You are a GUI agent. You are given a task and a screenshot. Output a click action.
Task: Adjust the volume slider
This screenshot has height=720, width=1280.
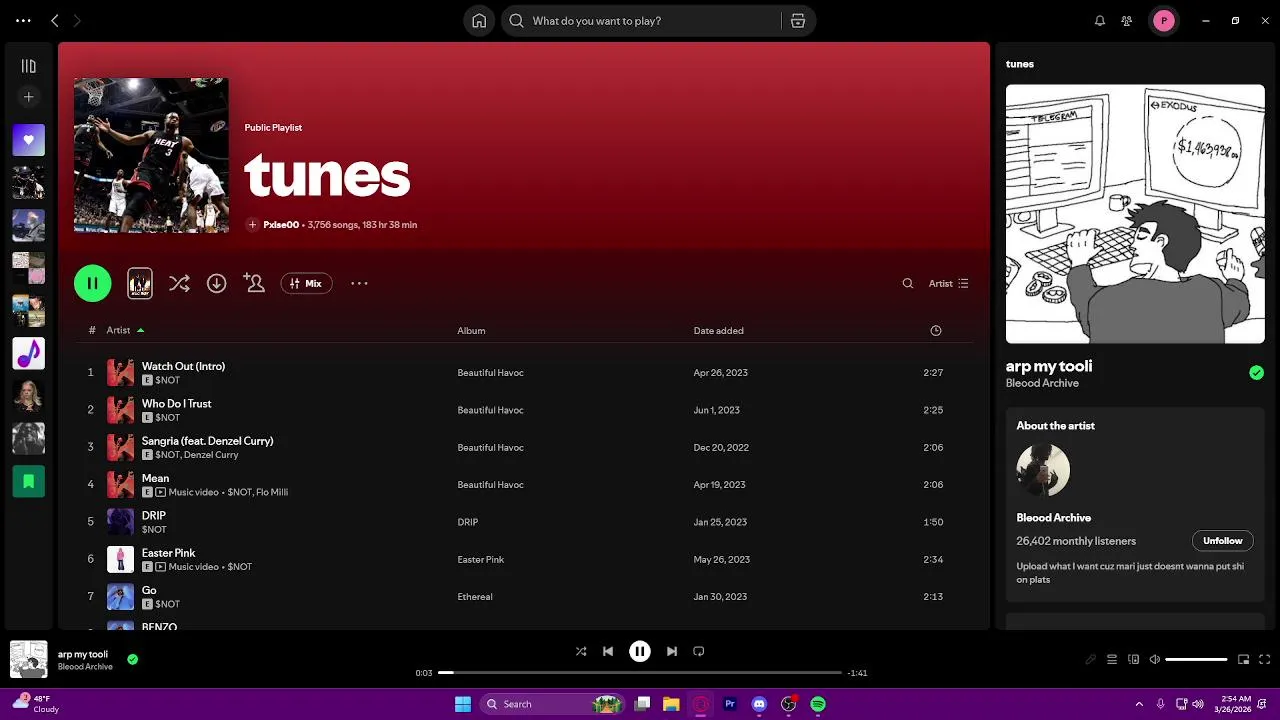pos(1196,659)
